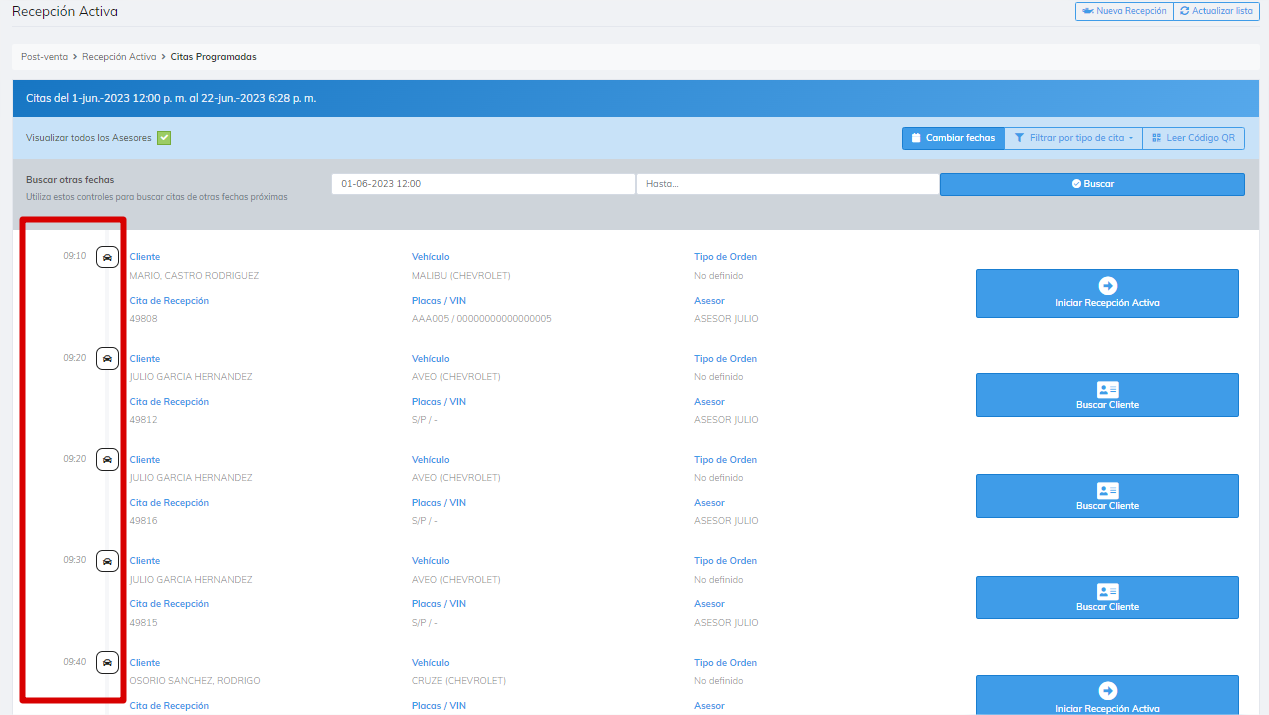Click client name MARIO, CASTRO RODRIGUEZ
Viewport: 1269px width, 715px height.
194,276
